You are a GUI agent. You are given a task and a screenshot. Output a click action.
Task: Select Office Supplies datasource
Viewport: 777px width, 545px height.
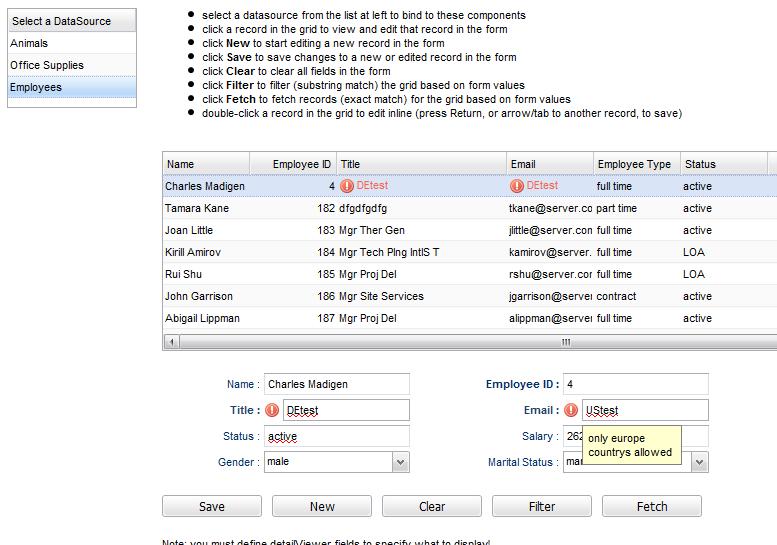(x=71, y=65)
